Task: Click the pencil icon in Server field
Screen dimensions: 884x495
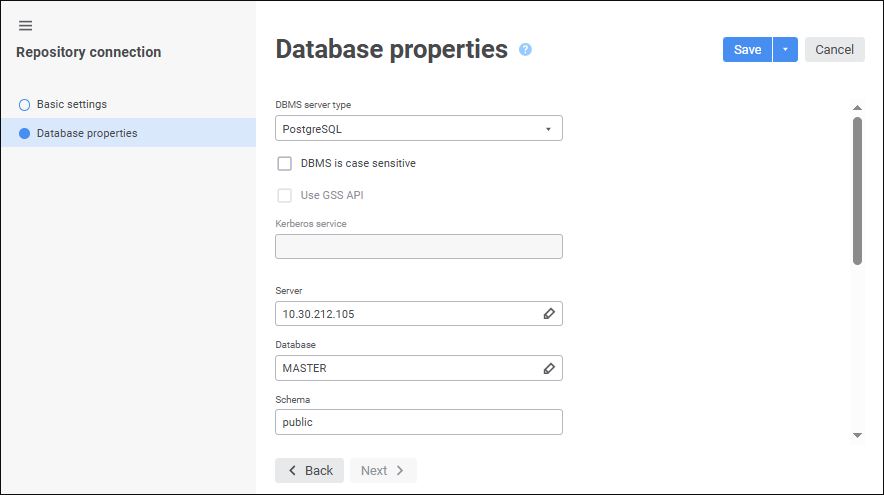Action: 549,313
